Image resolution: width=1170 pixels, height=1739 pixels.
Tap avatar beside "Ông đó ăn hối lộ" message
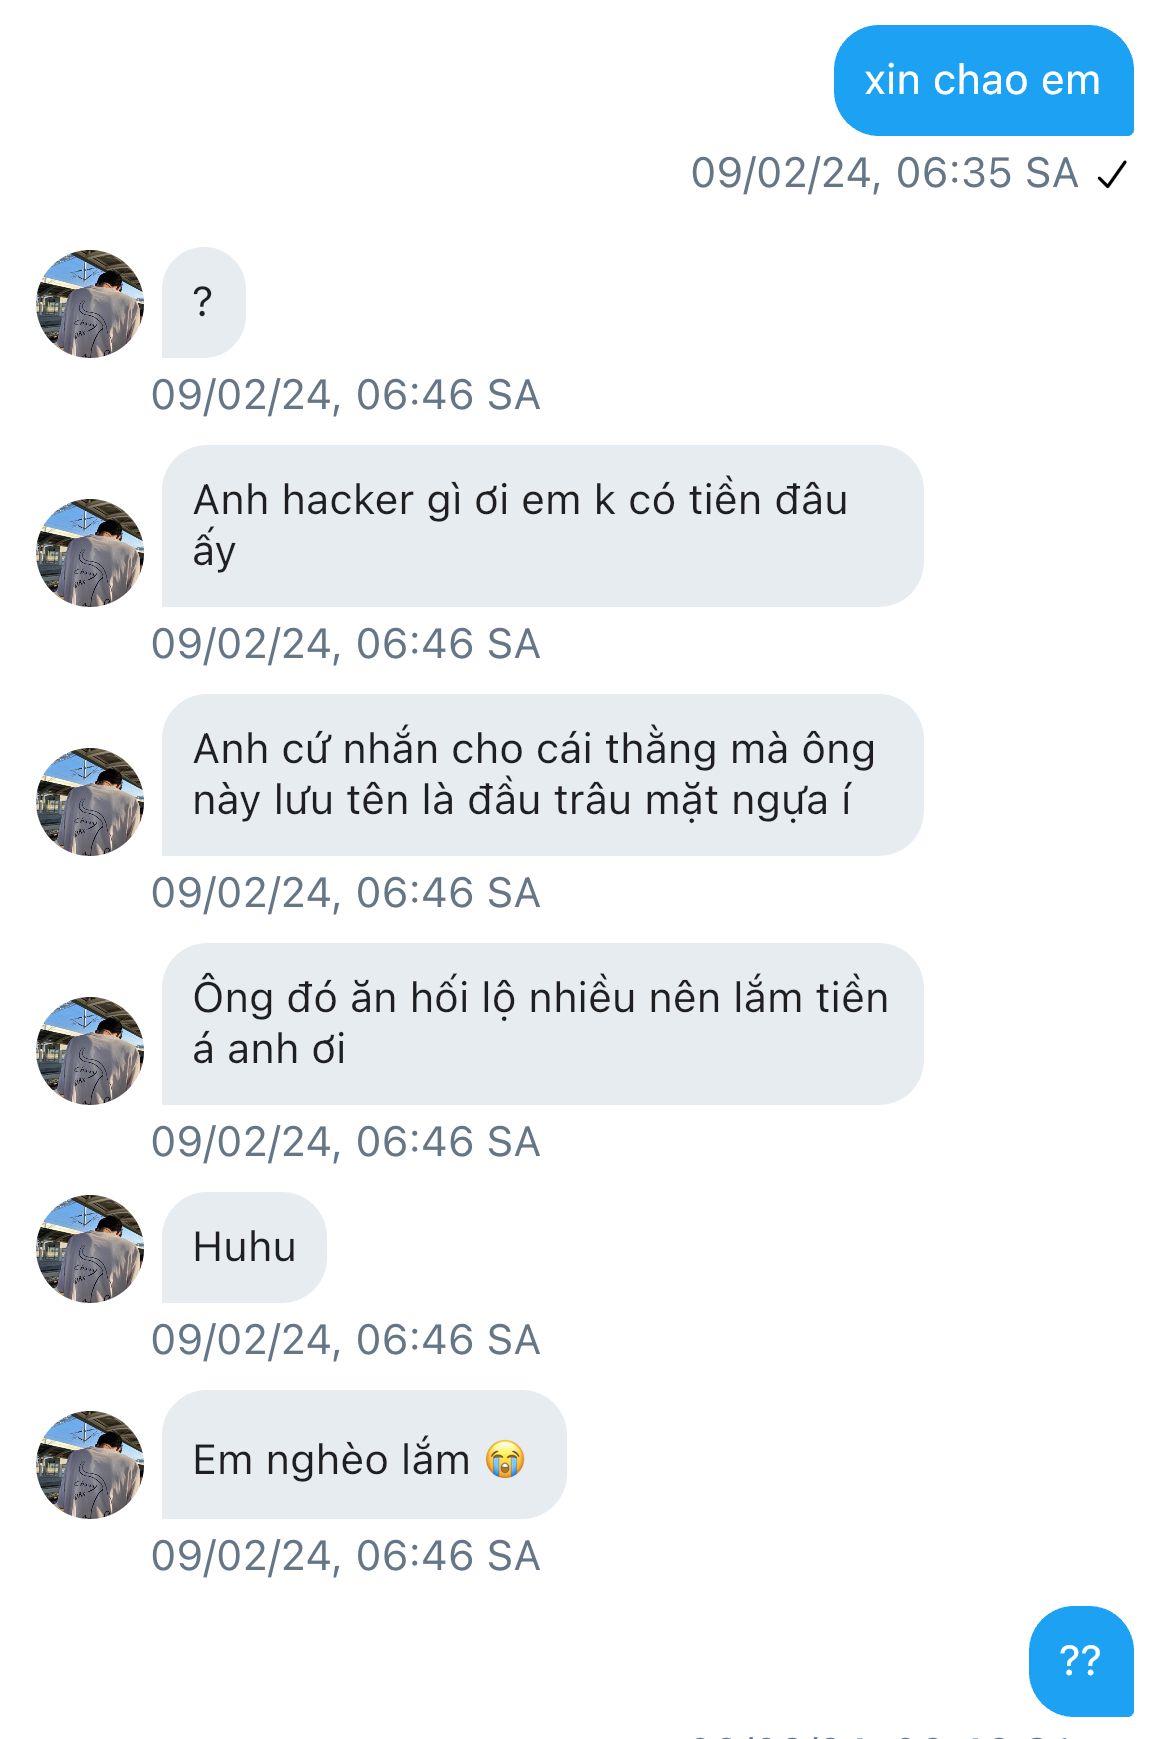point(90,1050)
